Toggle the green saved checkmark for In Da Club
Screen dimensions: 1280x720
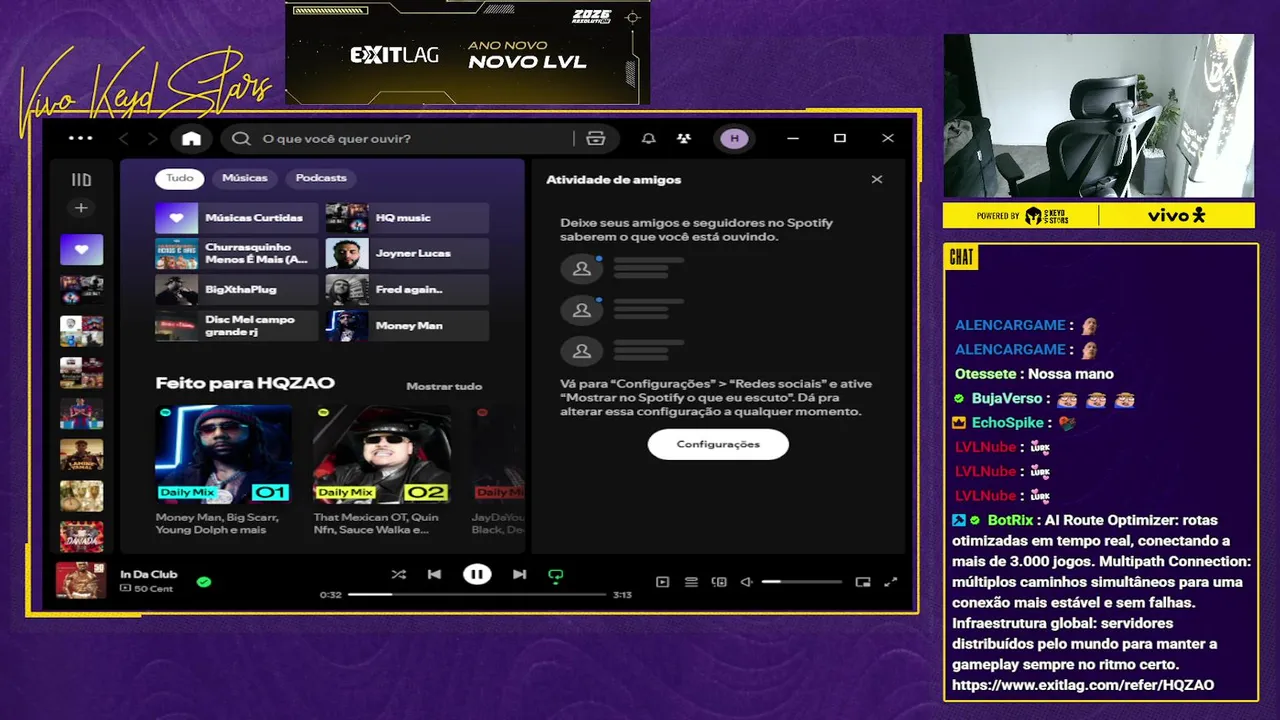(204, 581)
